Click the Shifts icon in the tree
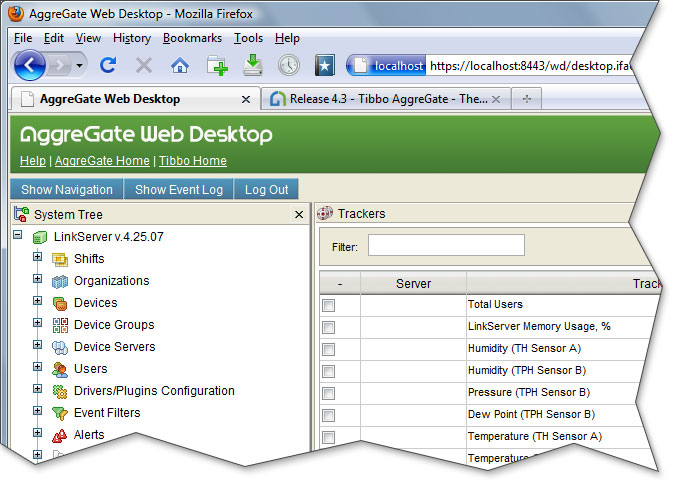 point(60,259)
